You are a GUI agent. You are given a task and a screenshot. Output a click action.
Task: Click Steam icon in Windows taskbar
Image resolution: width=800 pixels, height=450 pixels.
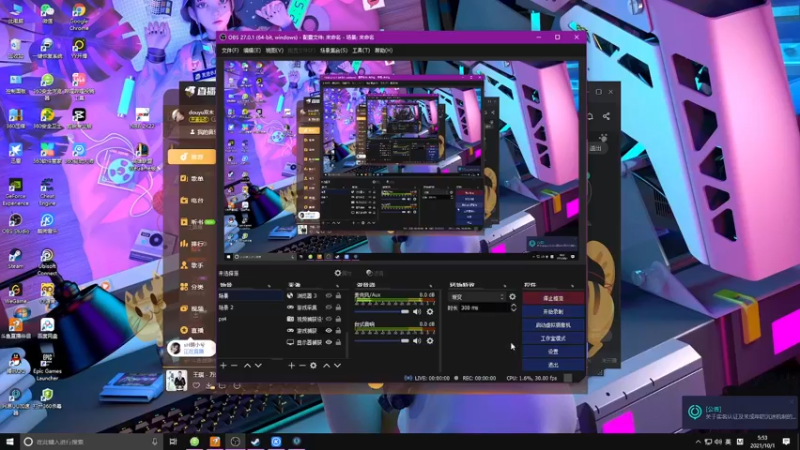click(x=256, y=441)
